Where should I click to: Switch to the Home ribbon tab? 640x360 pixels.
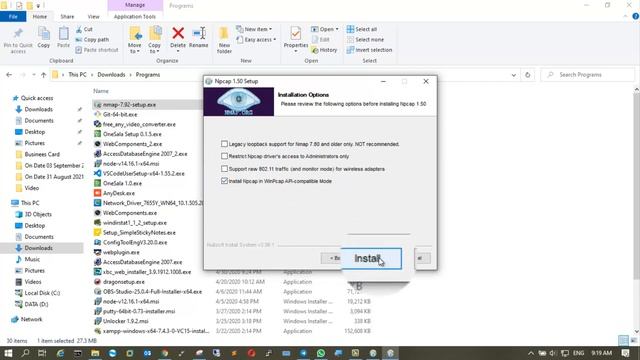click(x=40, y=16)
